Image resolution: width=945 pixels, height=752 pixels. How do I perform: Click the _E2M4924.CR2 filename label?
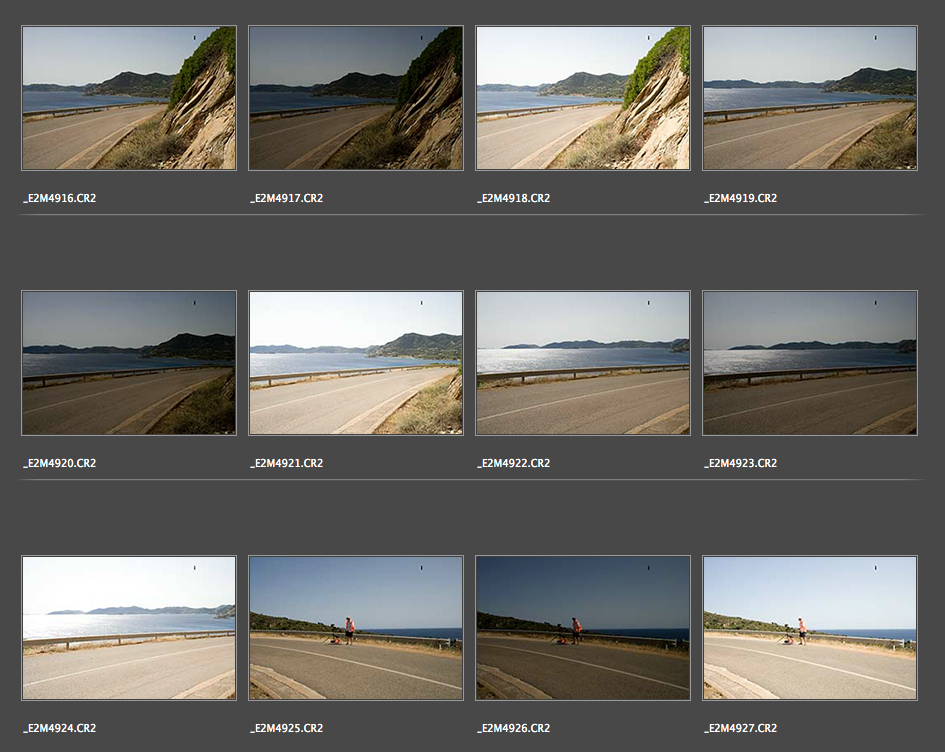pyautogui.click(x=60, y=728)
